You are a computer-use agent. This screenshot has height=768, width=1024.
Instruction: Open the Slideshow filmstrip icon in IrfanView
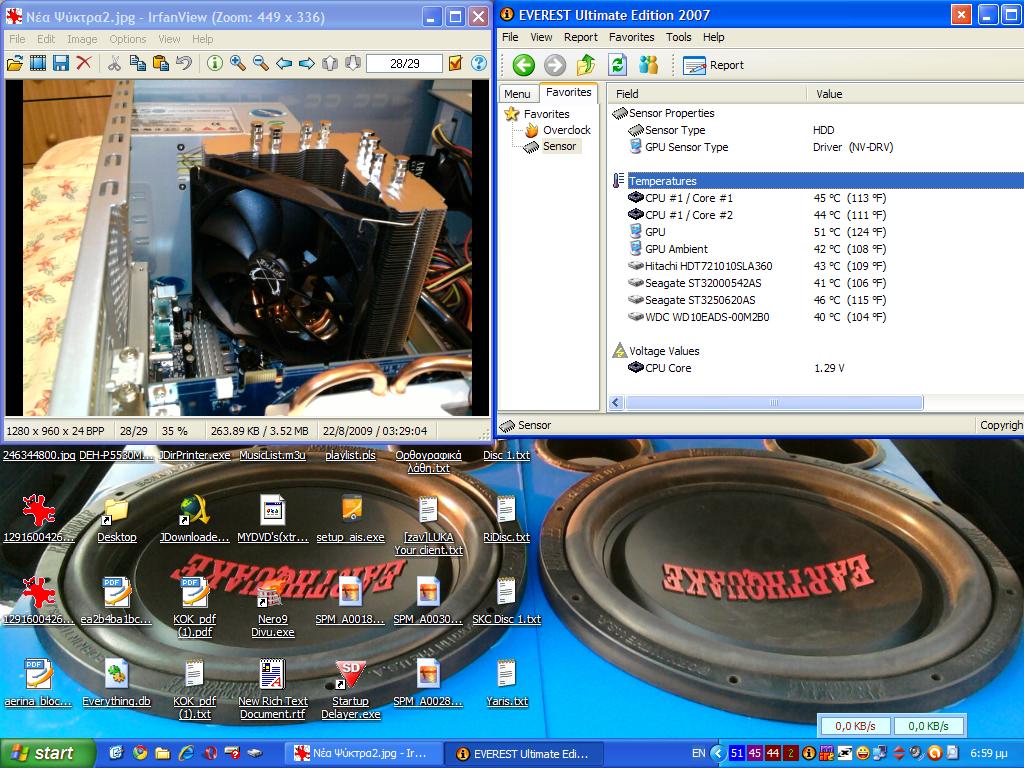38,63
